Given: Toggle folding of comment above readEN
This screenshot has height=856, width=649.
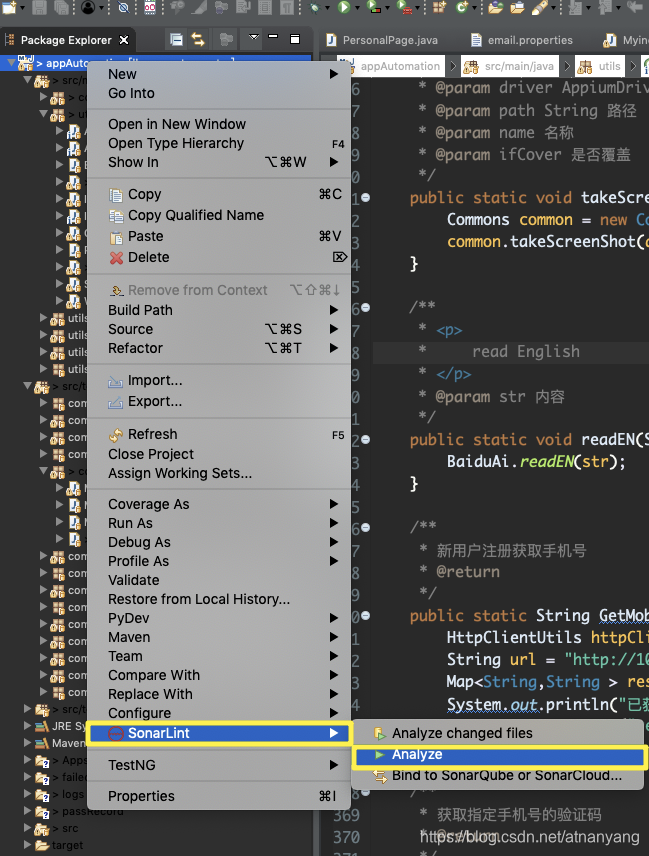Looking at the screenshot, I should pyautogui.click(x=366, y=308).
